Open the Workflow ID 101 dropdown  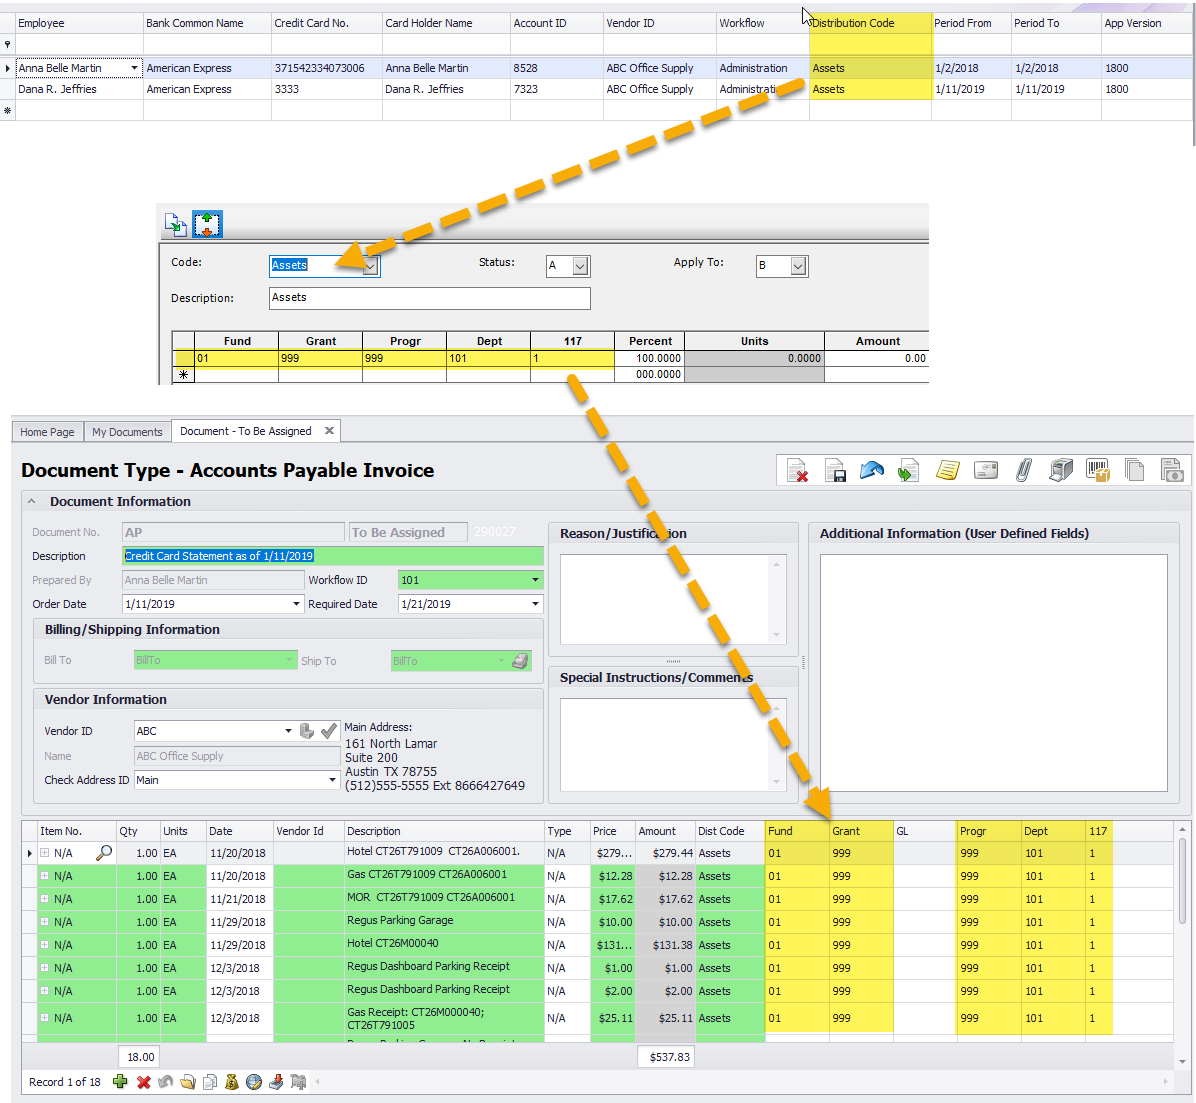coord(535,580)
